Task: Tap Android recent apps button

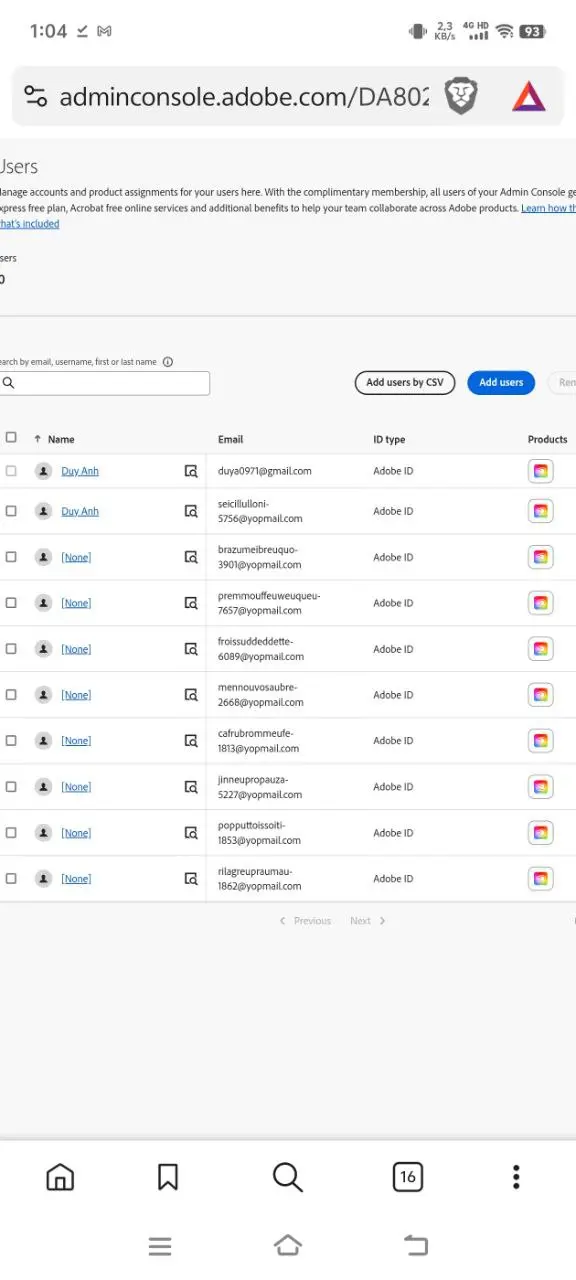Action: [x=160, y=1246]
